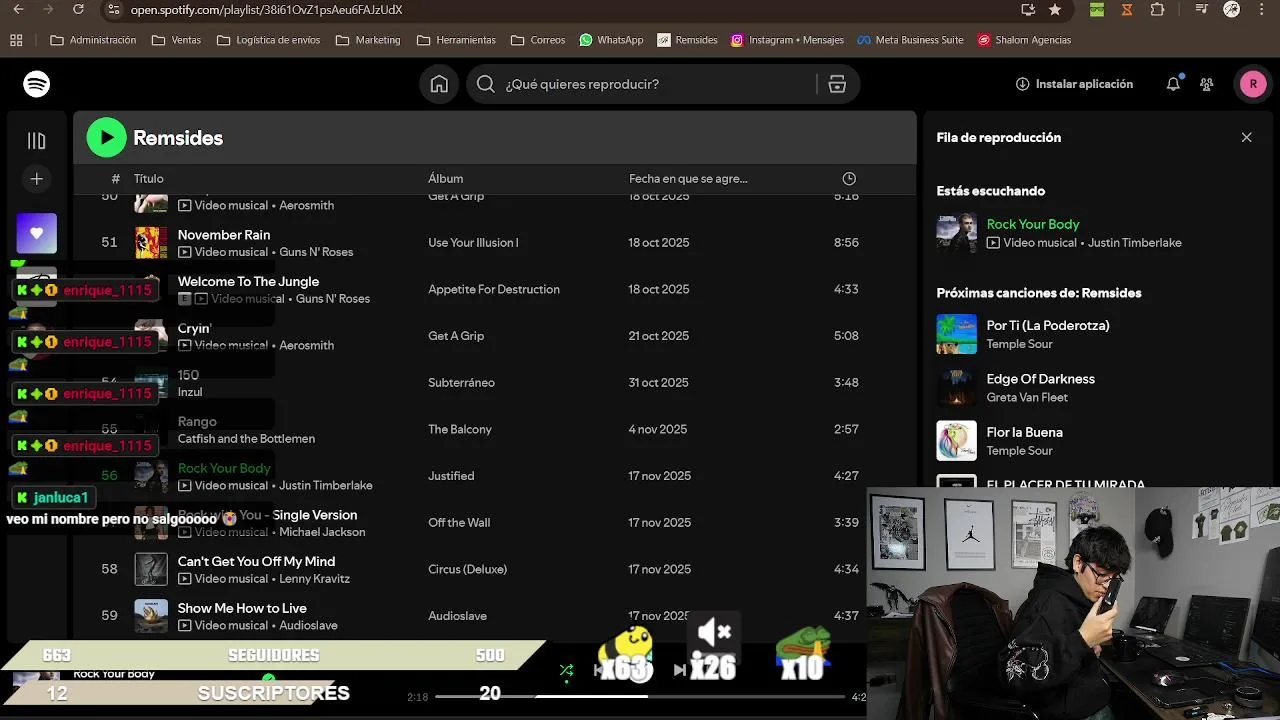Click the Duration clock column header
The height and width of the screenshot is (720, 1280).
click(x=849, y=178)
